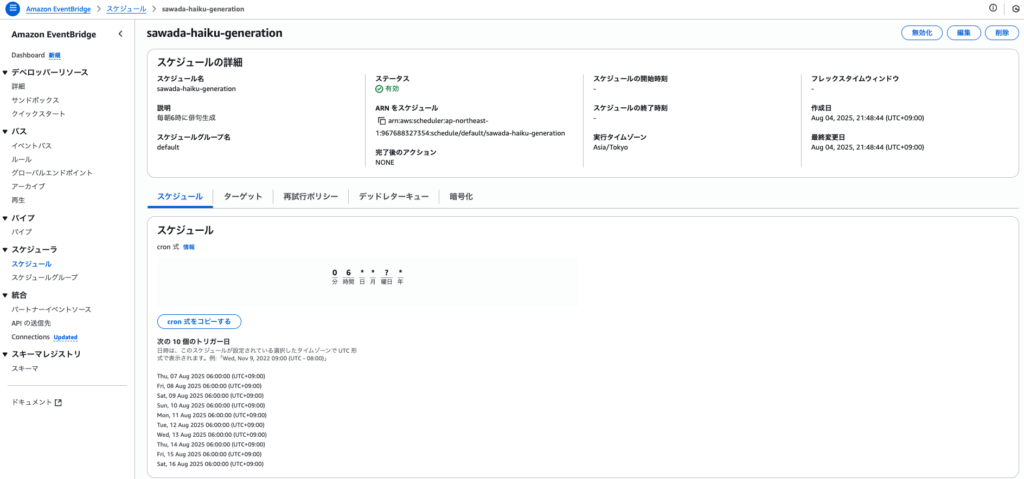Open アーカイブ in the sidebar
This screenshot has width=1024, height=479.
point(29,187)
